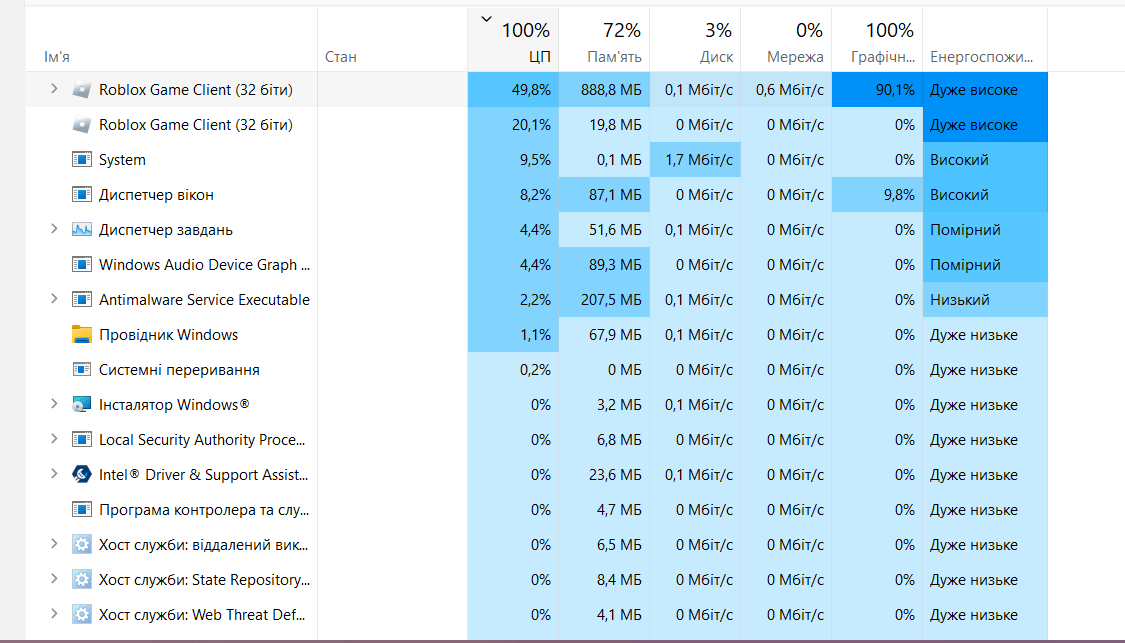This screenshot has height=643, width=1125.
Task: Select the 9,8% GPU cell of Диспетчер вікон
Action: [877, 194]
